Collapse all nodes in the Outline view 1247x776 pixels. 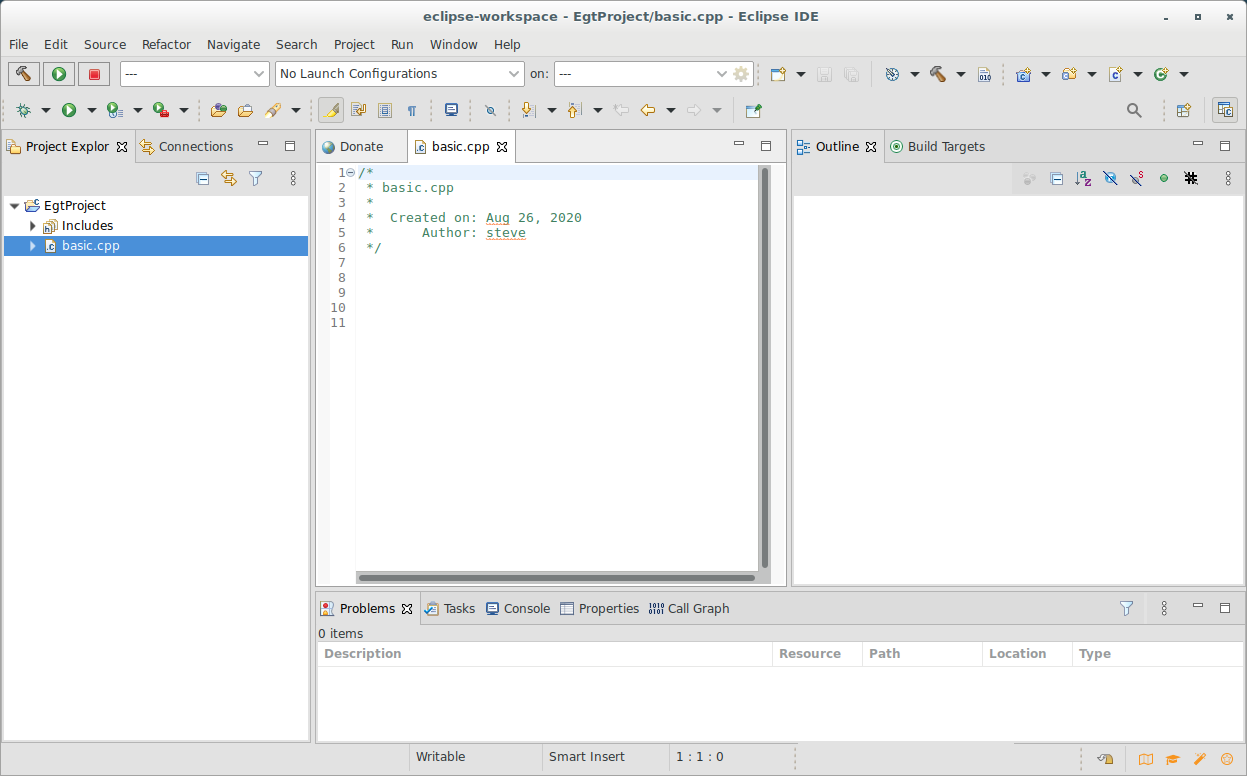pyautogui.click(x=1056, y=178)
